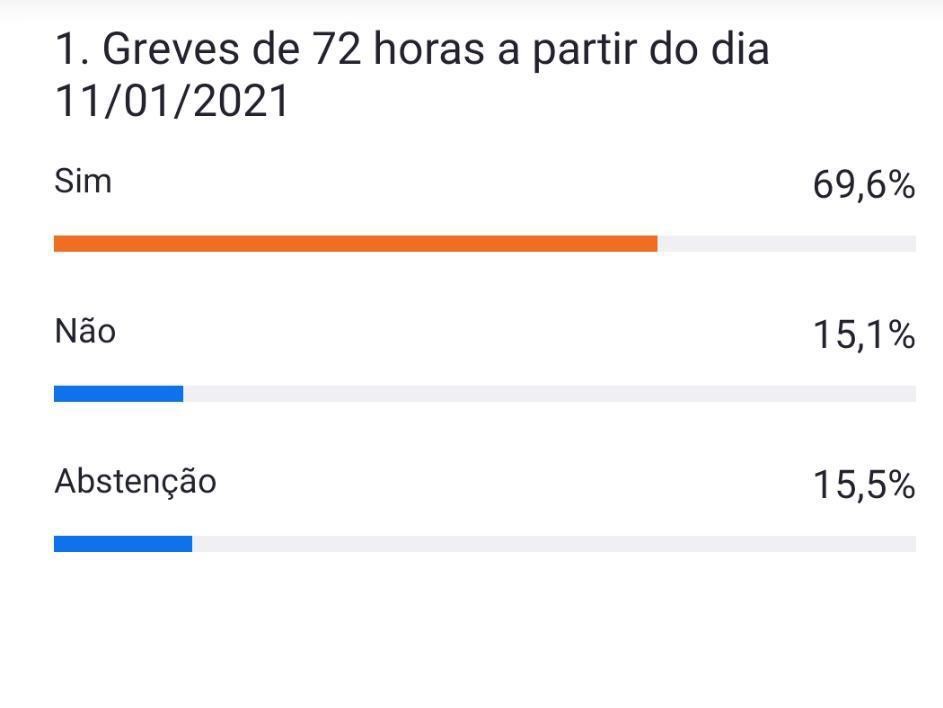Click the right end of the Abstenção blue fill
943x708 pixels.
click(x=187, y=544)
